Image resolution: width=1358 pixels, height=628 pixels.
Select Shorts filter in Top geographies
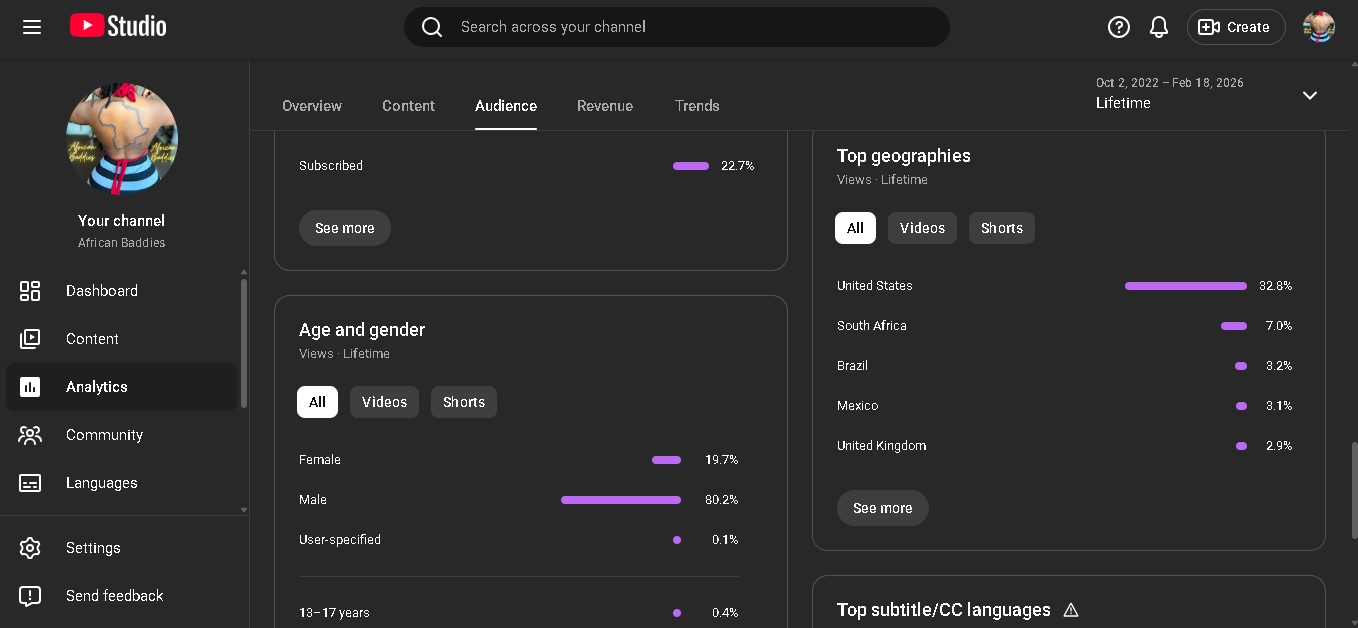pyautogui.click(x=1002, y=228)
